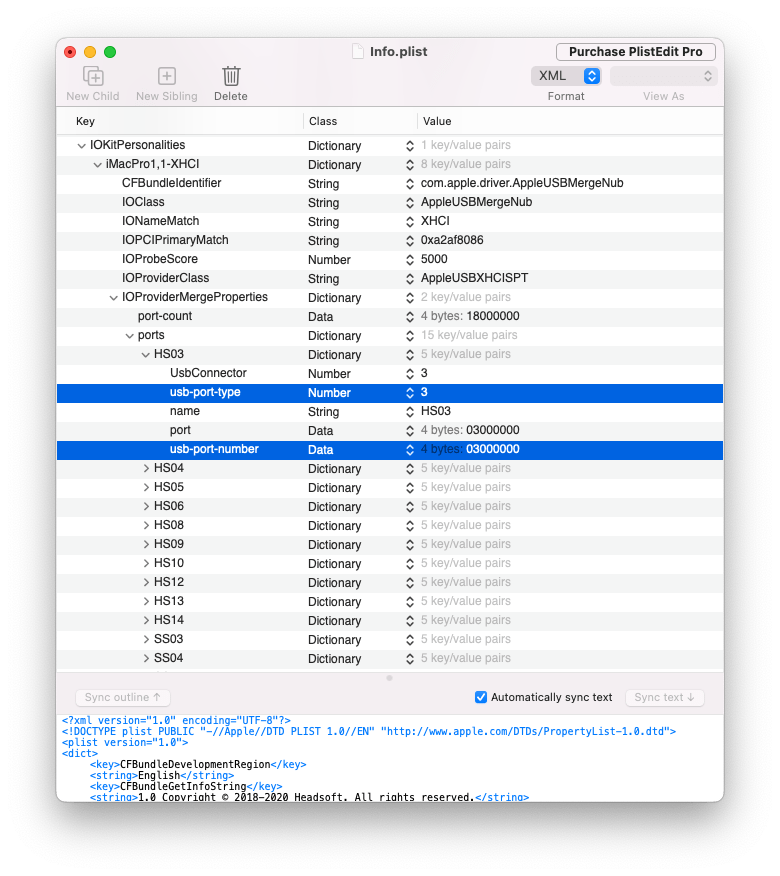Select the IOProbeScore value 5000
780x876 pixels.
click(x=434, y=259)
